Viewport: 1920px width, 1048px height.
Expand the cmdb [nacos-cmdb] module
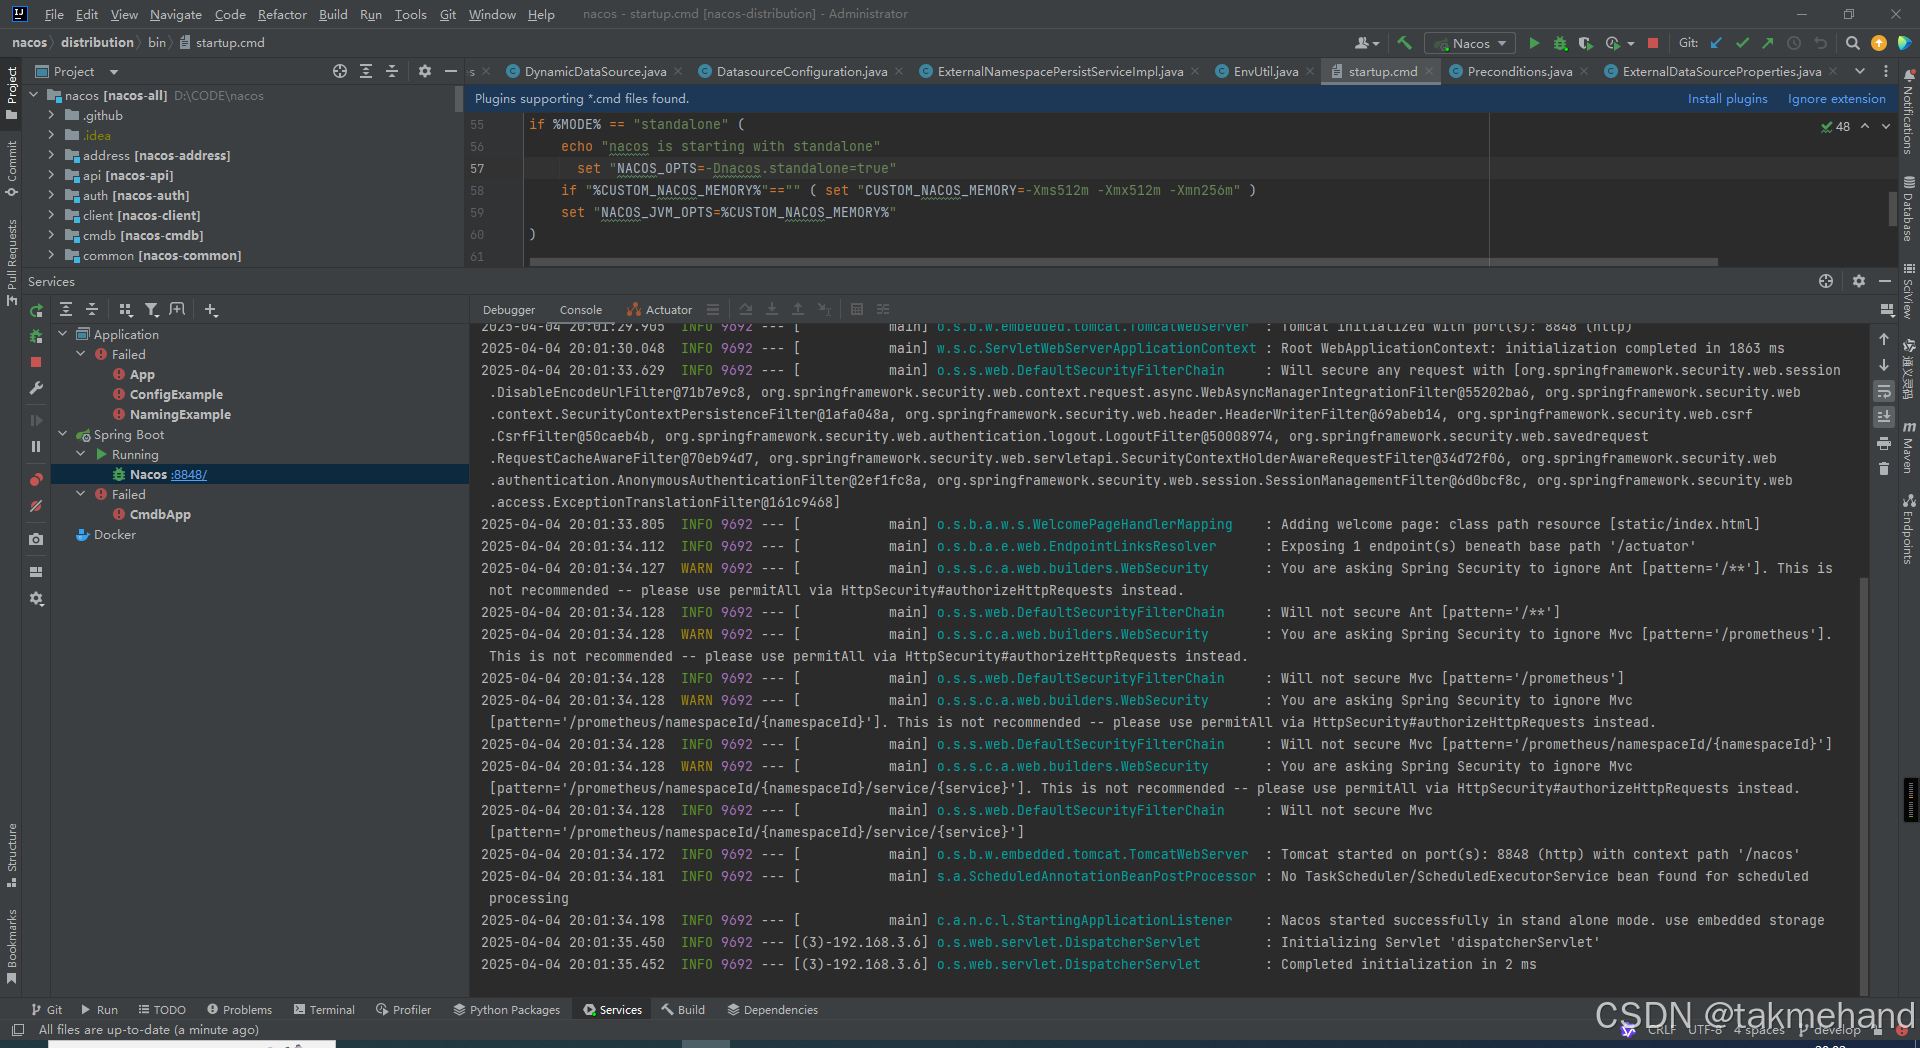coord(51,235)
